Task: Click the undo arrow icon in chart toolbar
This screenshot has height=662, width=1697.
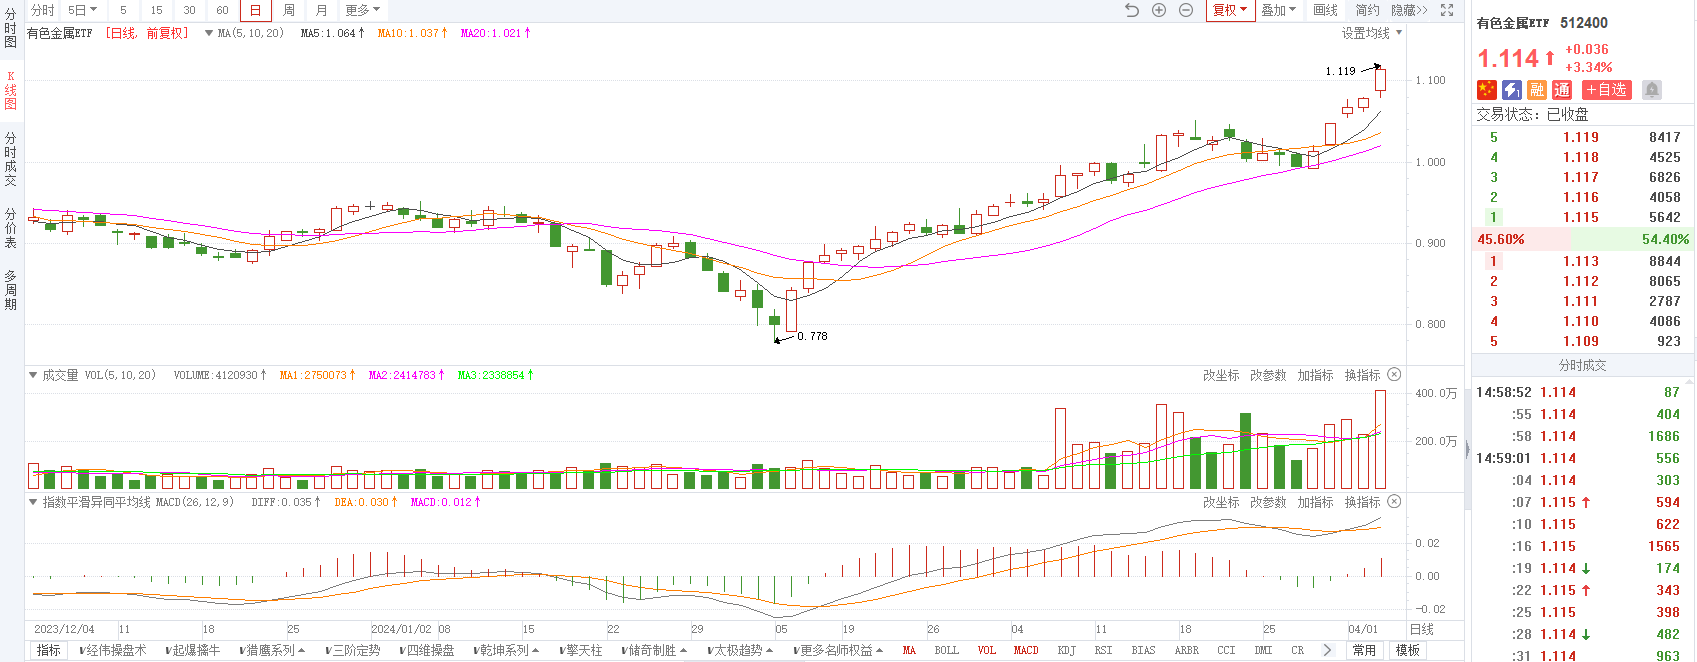Action: pos(1132,10)
